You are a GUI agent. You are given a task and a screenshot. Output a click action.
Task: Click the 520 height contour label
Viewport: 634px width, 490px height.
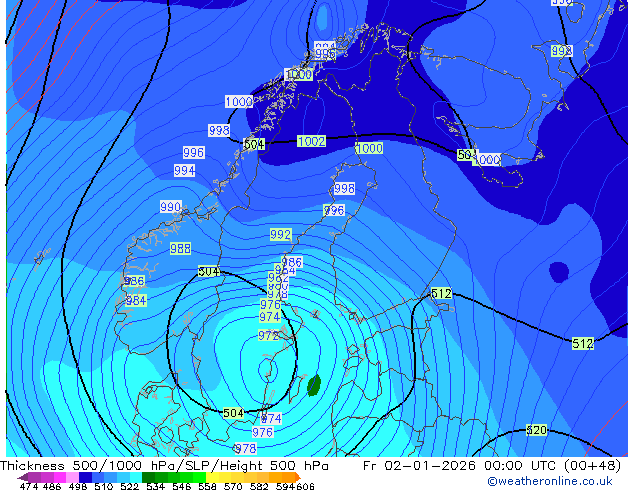(x=537, y=430)
